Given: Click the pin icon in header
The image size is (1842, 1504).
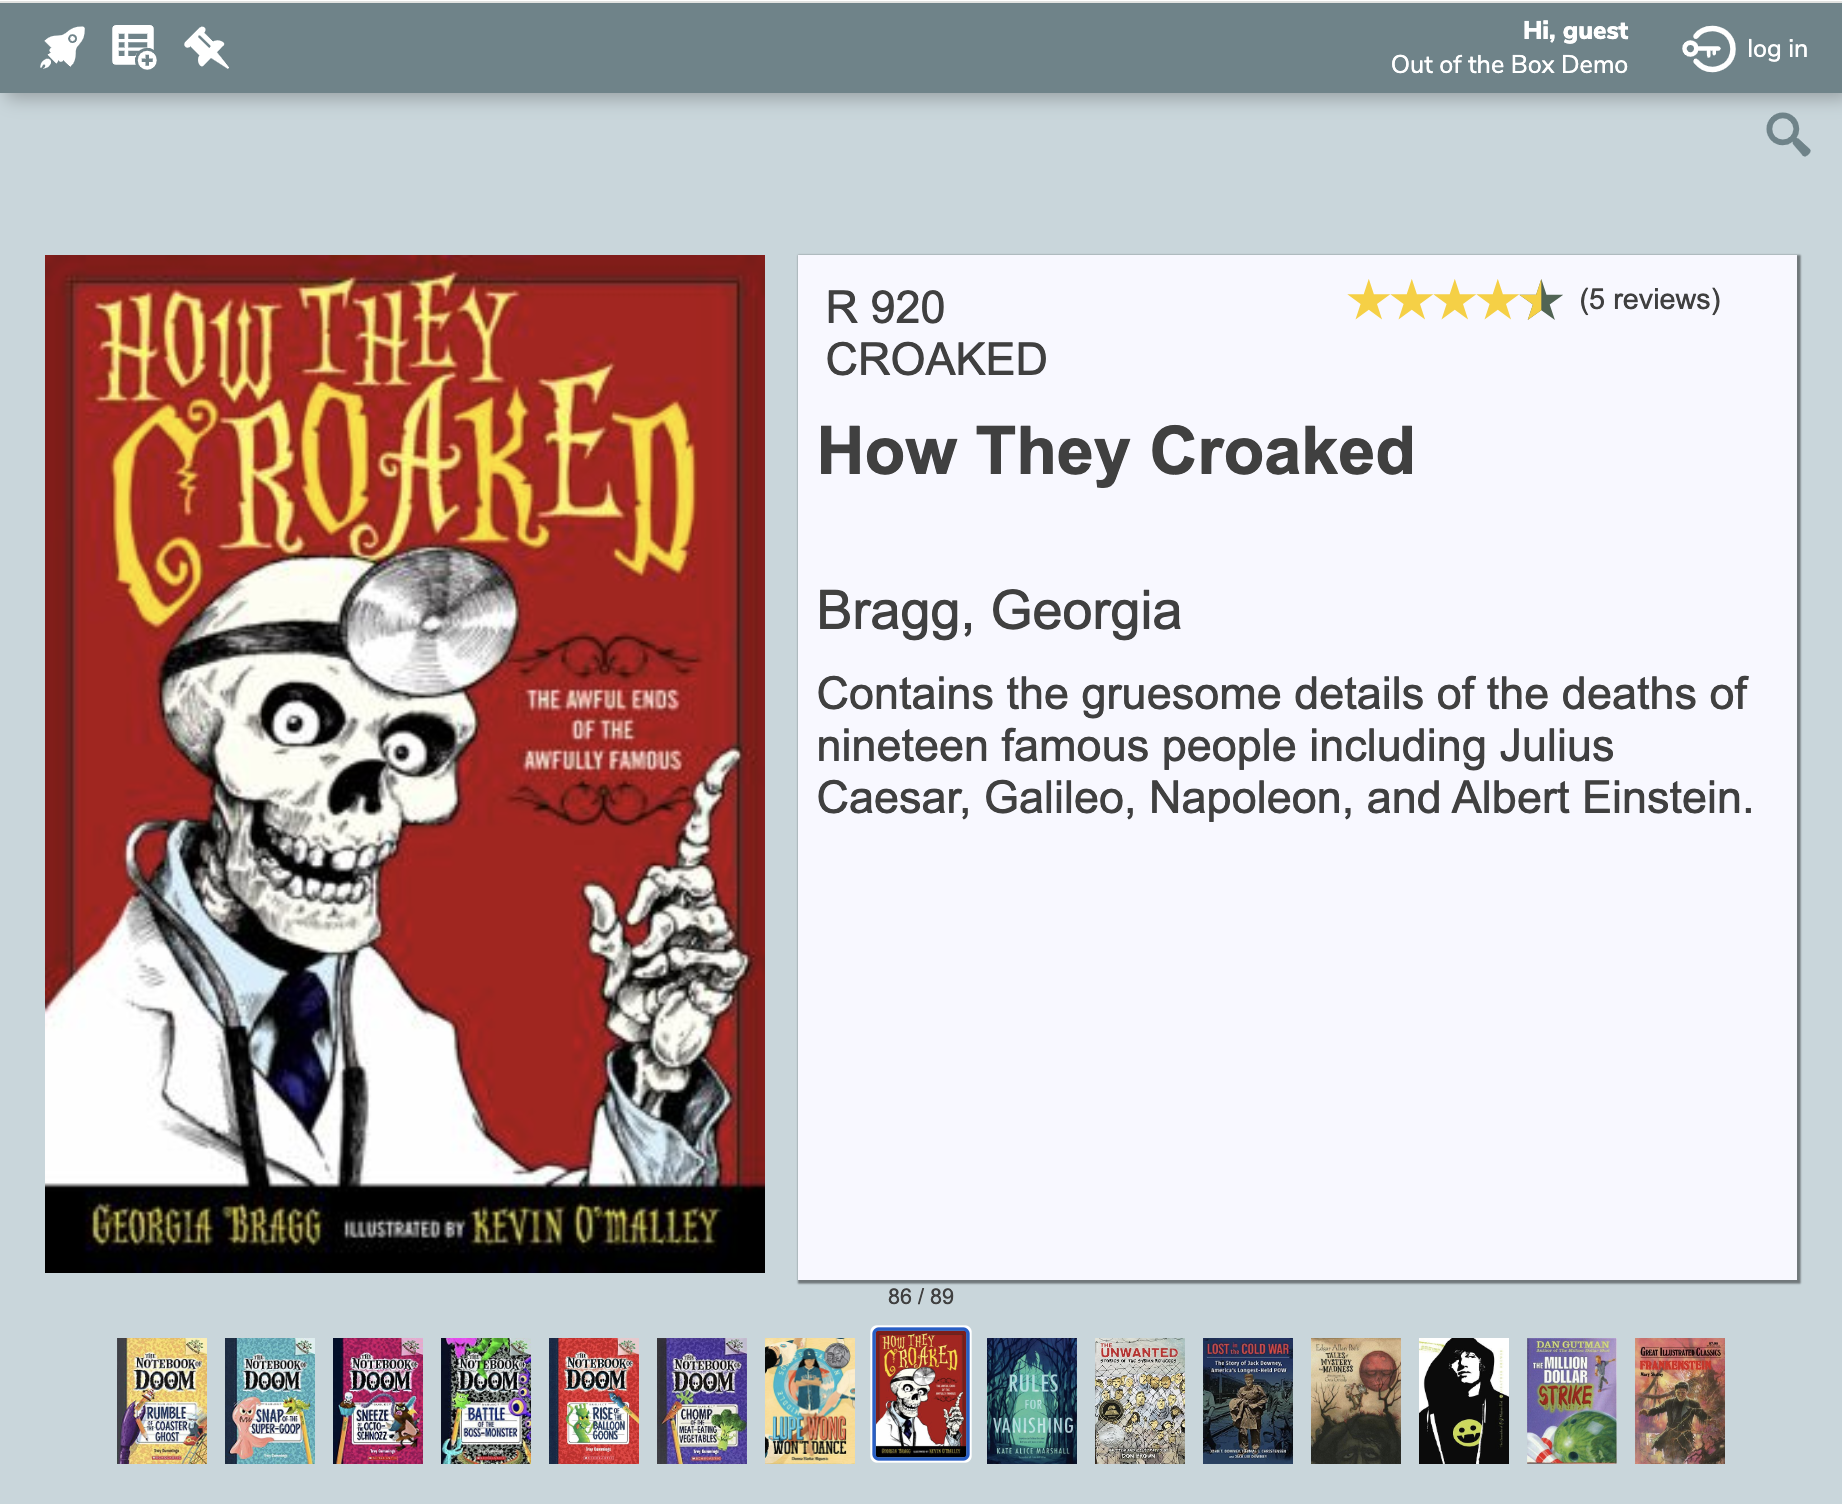Looking at the screenshot, I should [x=207, y=47].
